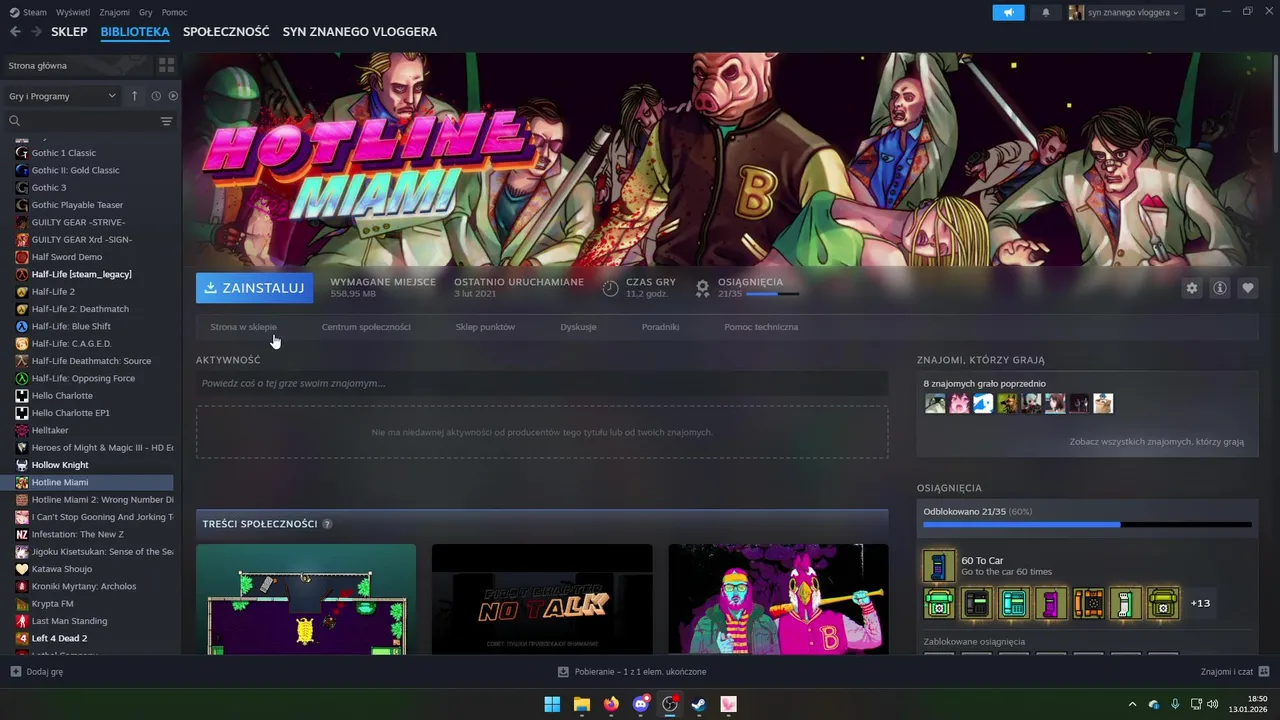Open the SYN ZNANEGO VLOGGERA profile tab
Screen dimensions: 1280x720
(360, 32)
